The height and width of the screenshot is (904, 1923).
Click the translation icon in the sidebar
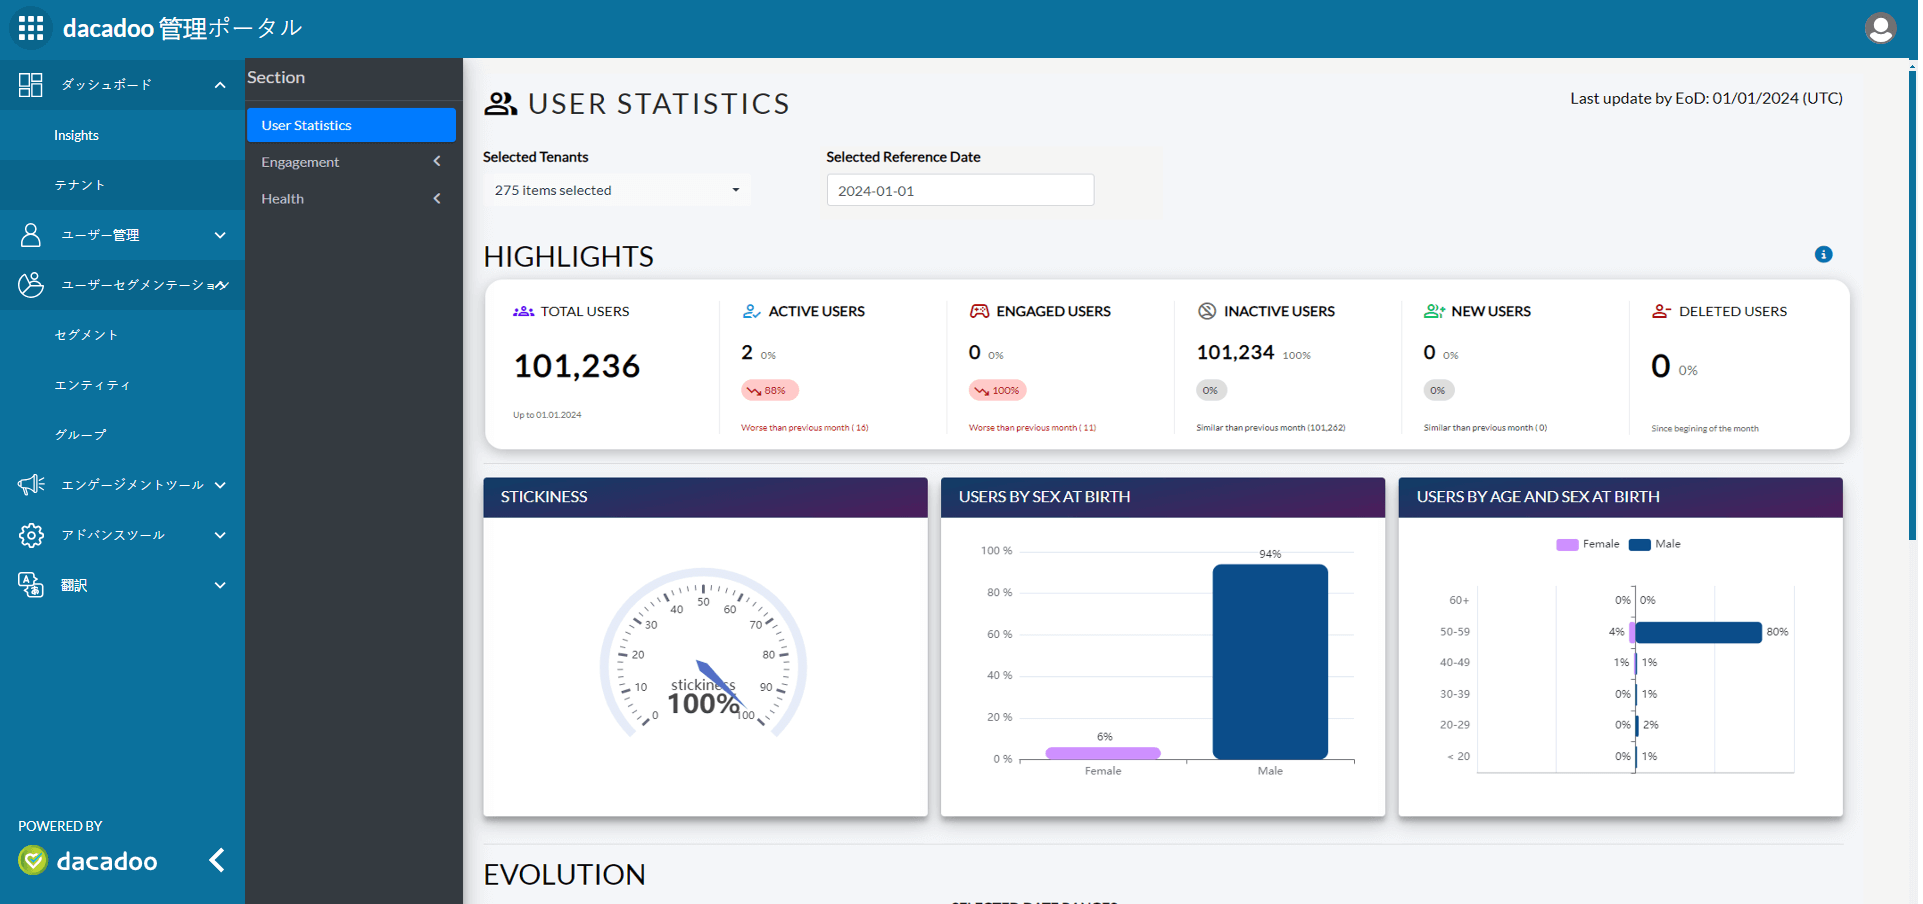tap(31, 585)
